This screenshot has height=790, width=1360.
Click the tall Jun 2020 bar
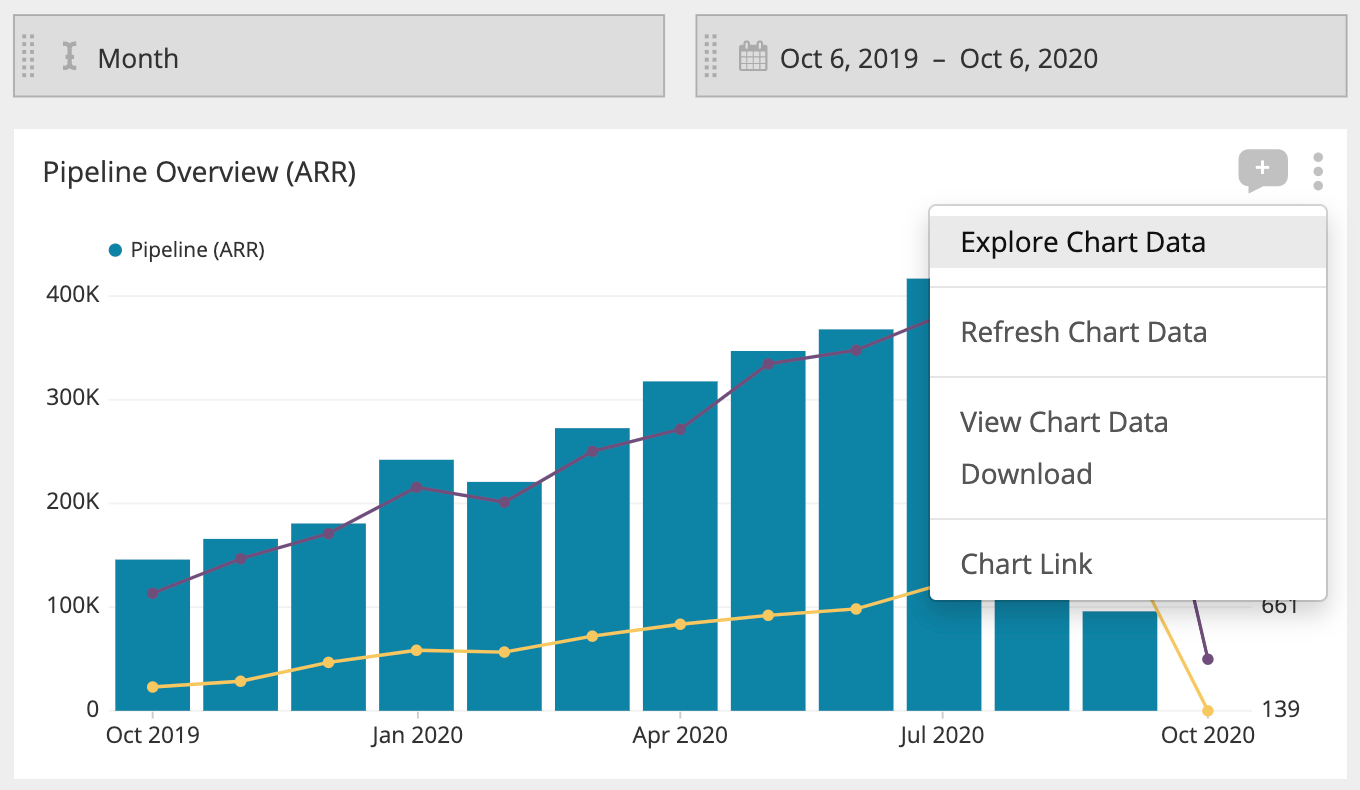[856, 520]
